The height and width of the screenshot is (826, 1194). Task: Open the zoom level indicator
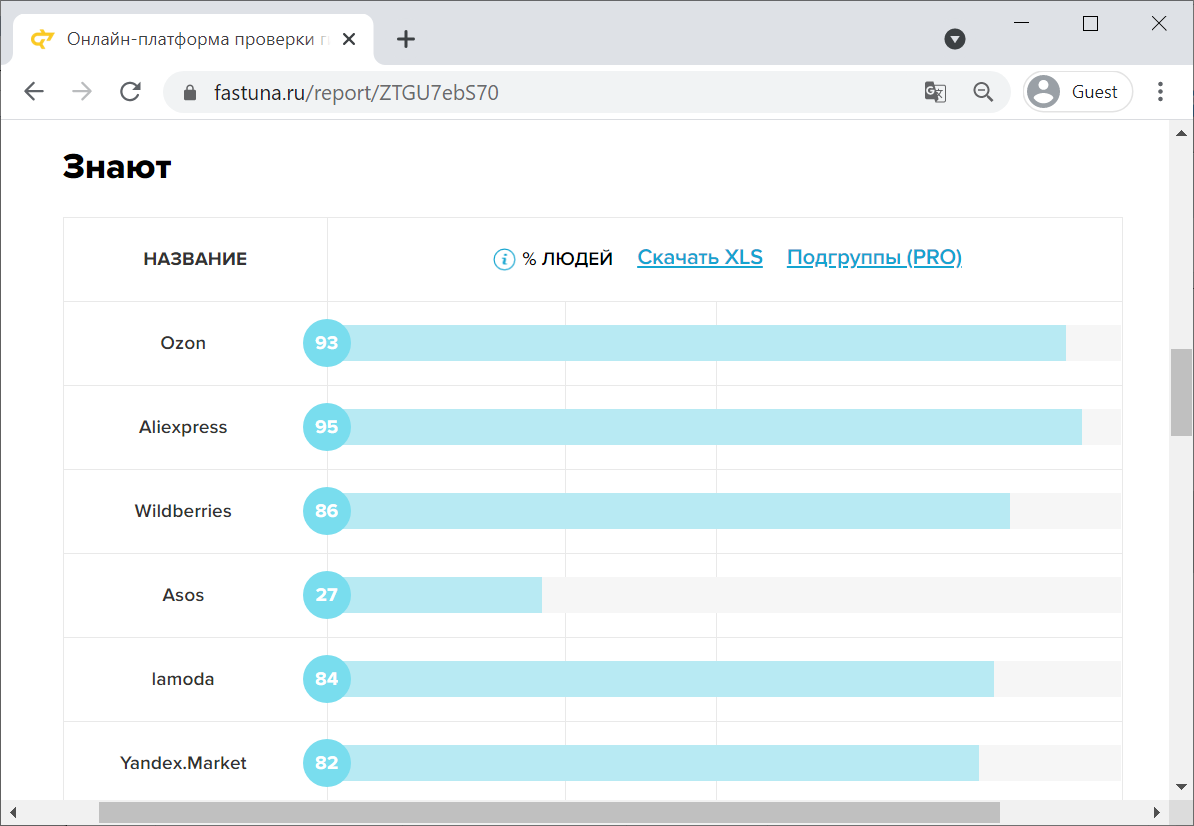click(x=983, y=92)
